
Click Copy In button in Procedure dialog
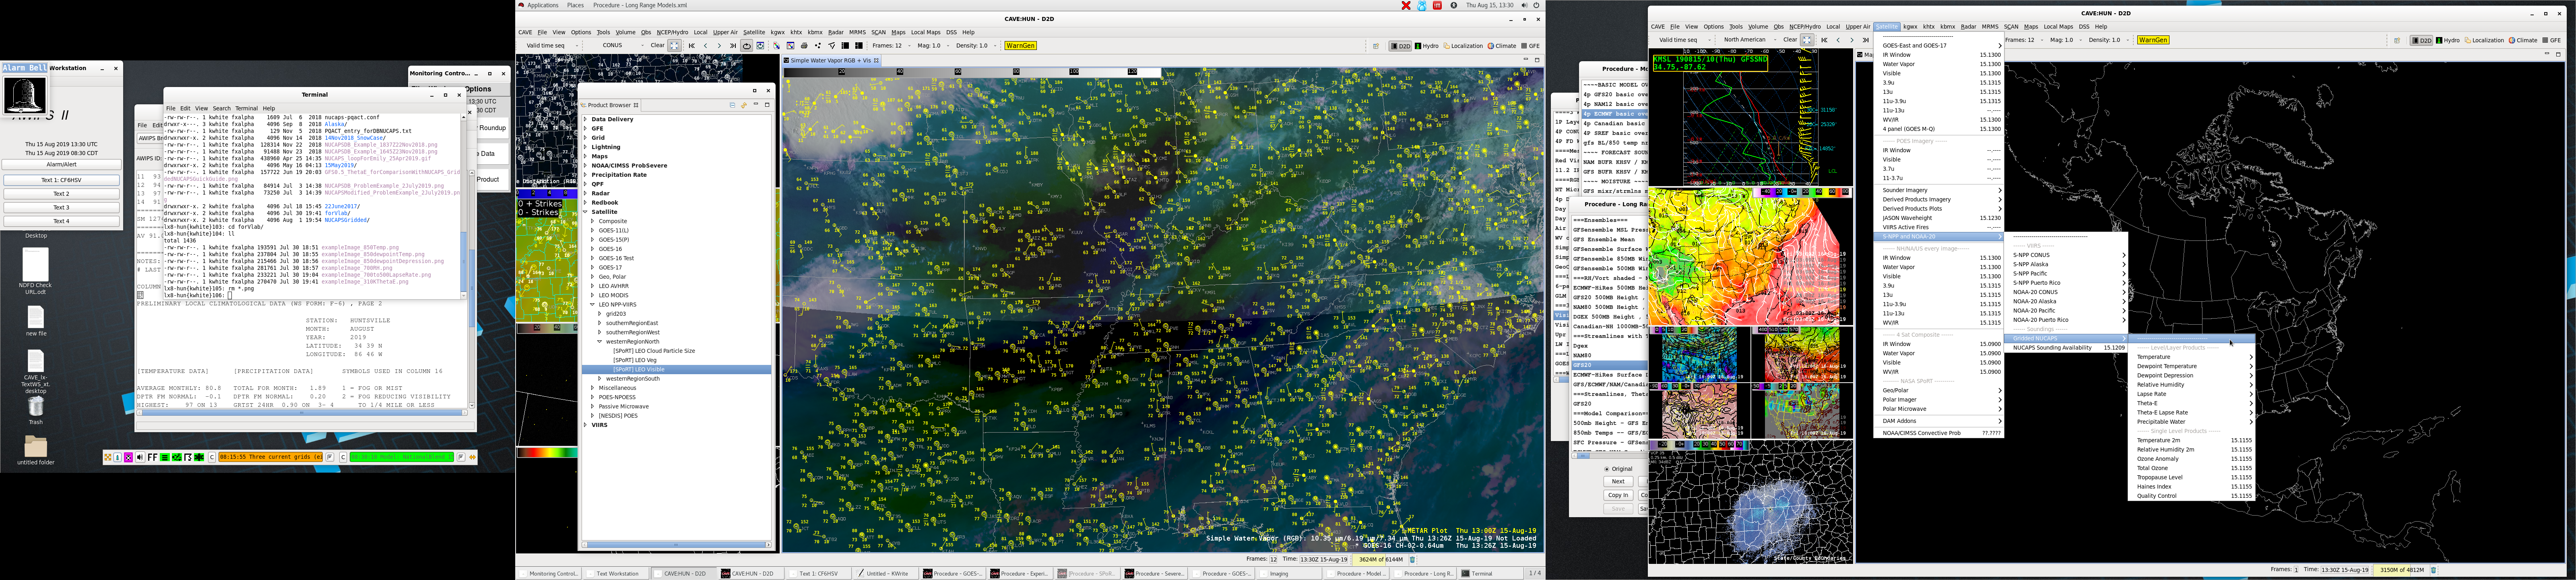click(x=1618, y=495)
